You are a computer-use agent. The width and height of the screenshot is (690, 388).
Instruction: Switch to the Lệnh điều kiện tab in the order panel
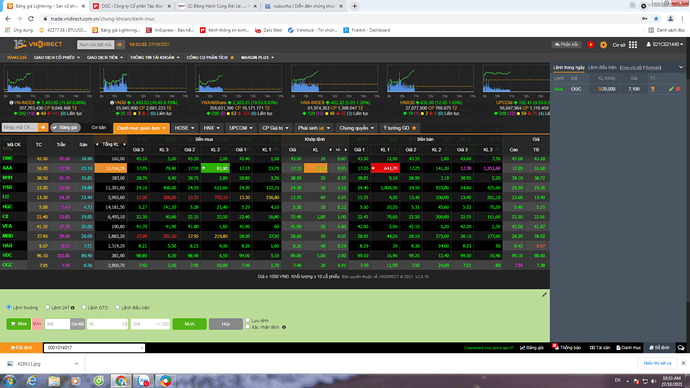602,67
